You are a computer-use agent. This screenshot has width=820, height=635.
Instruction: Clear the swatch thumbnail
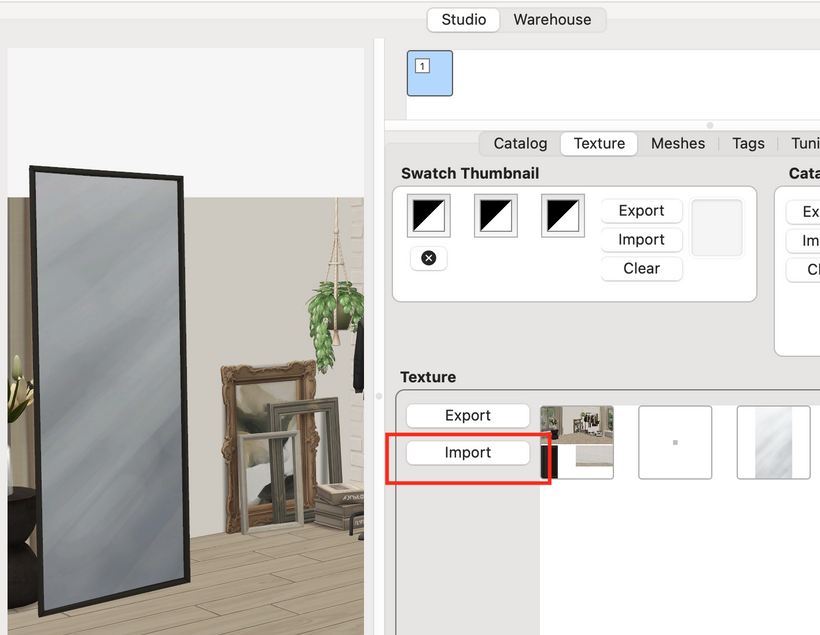(x=641, y=269)
